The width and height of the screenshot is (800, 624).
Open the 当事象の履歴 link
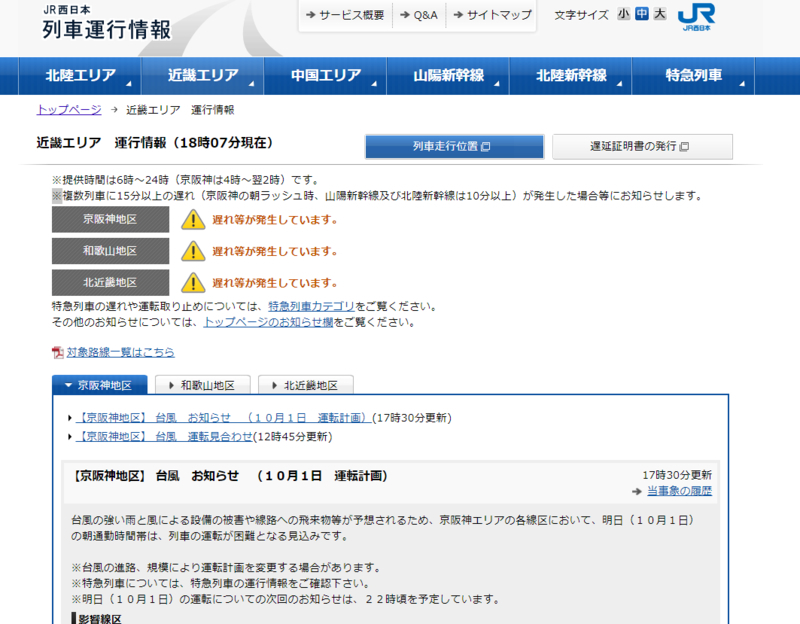(679, 491)
